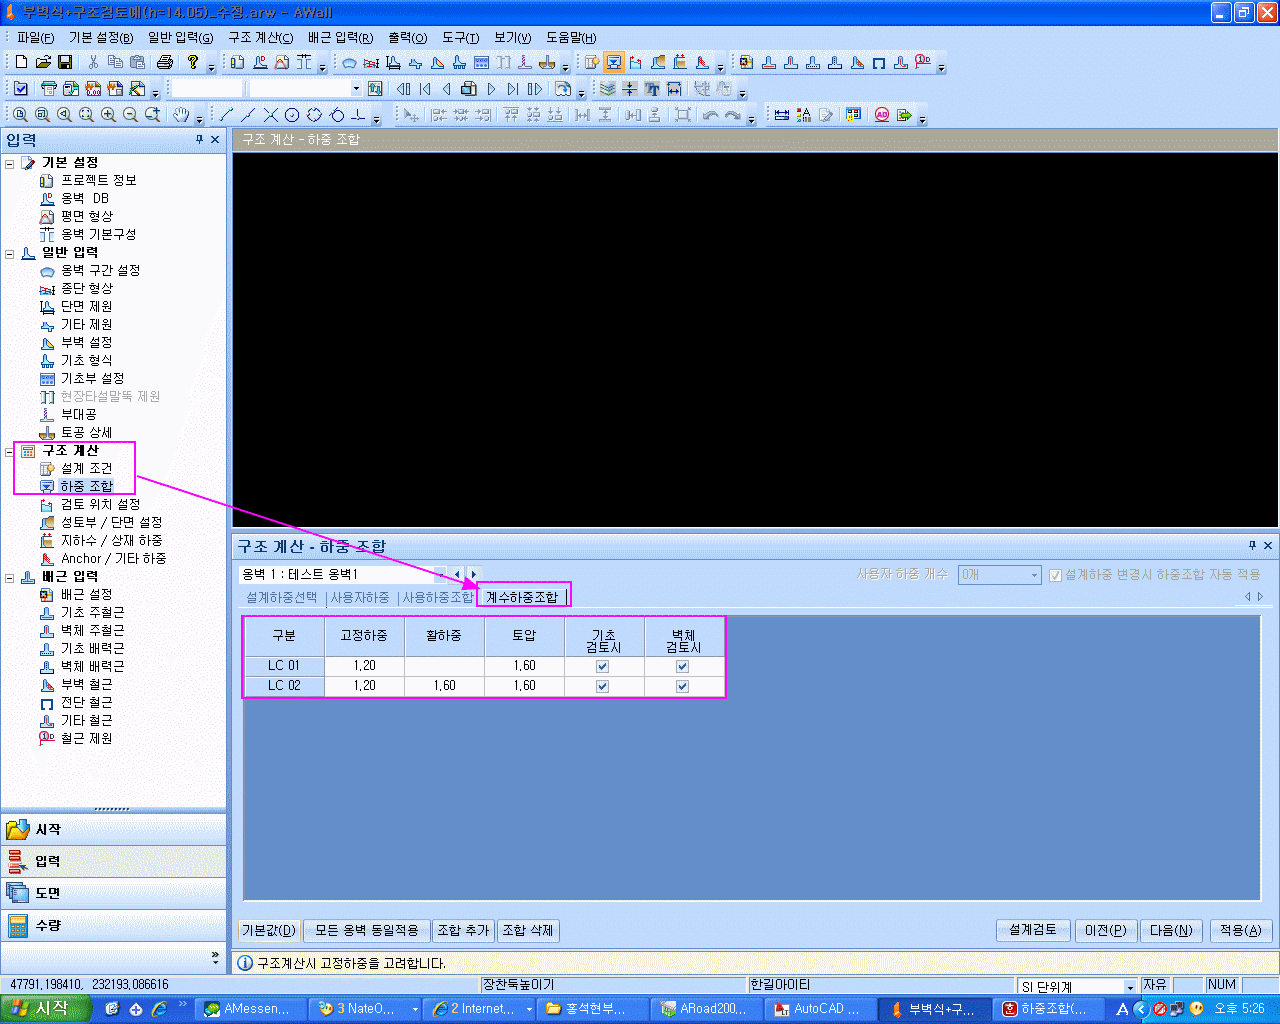Click the Undo arrow icon
The image size is (1280, 1024).
click(x=710, y=114)
